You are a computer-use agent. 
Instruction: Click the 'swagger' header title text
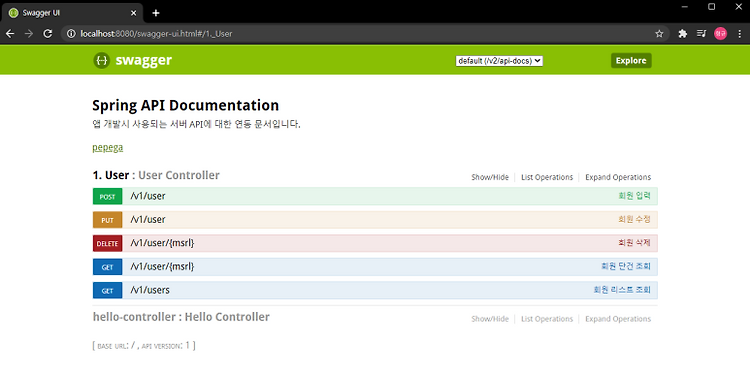click(x=143, y=61)
